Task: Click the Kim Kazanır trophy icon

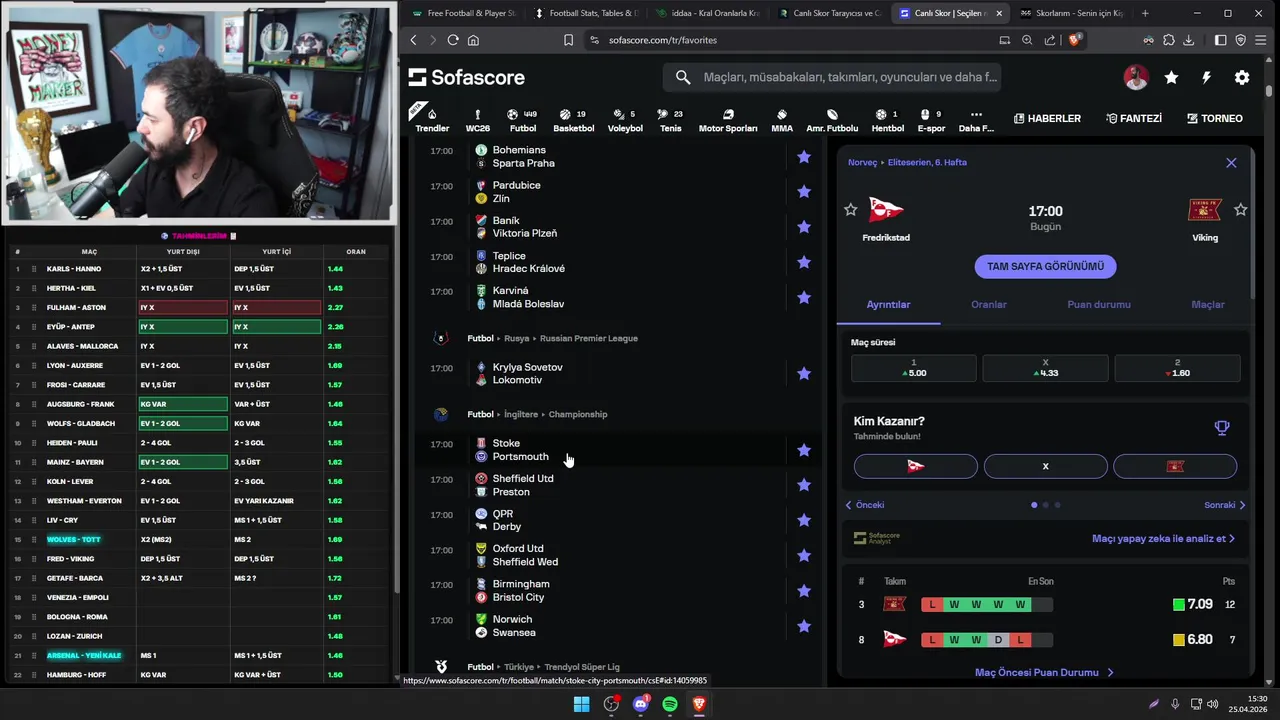Action: click(x=1222, y=428)
